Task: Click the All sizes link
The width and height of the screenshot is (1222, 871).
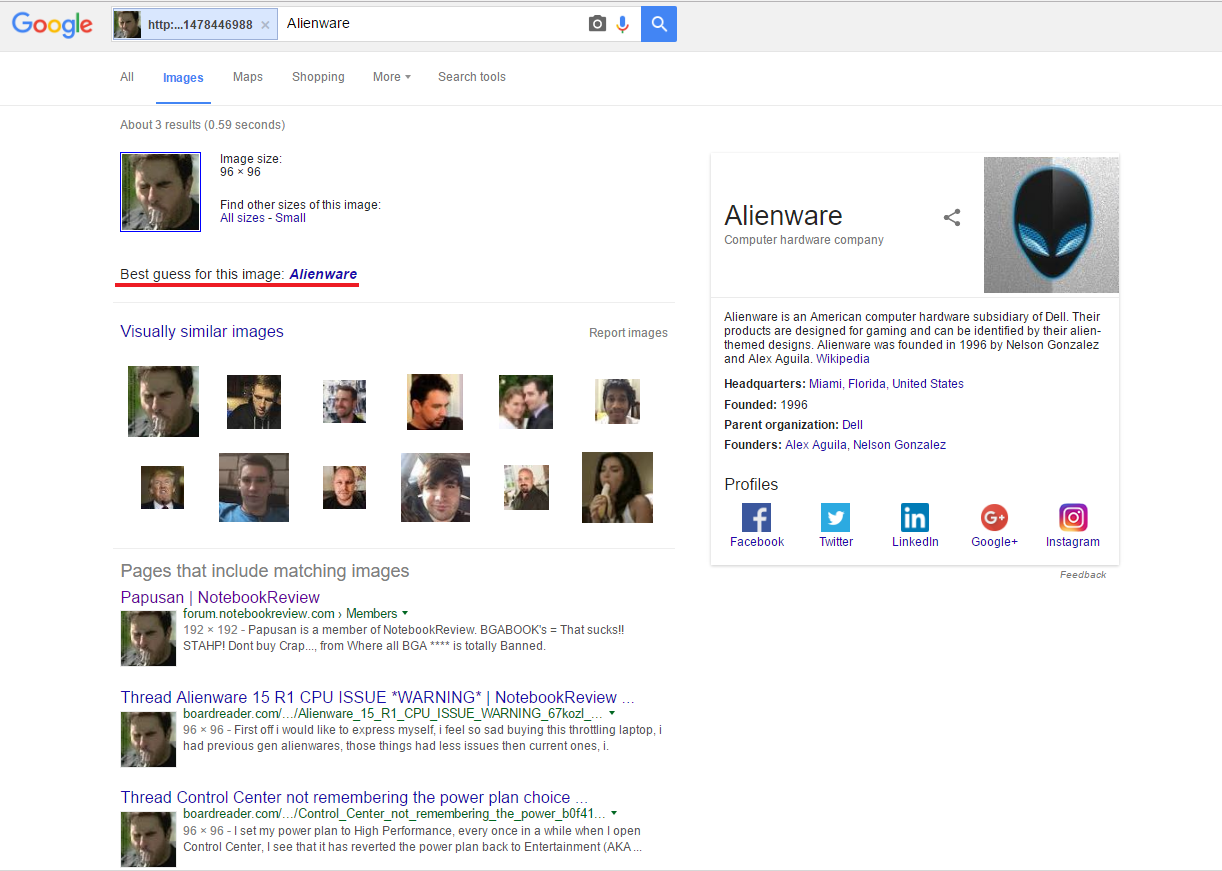Action: pyautogui.click(x=243, y=218)
